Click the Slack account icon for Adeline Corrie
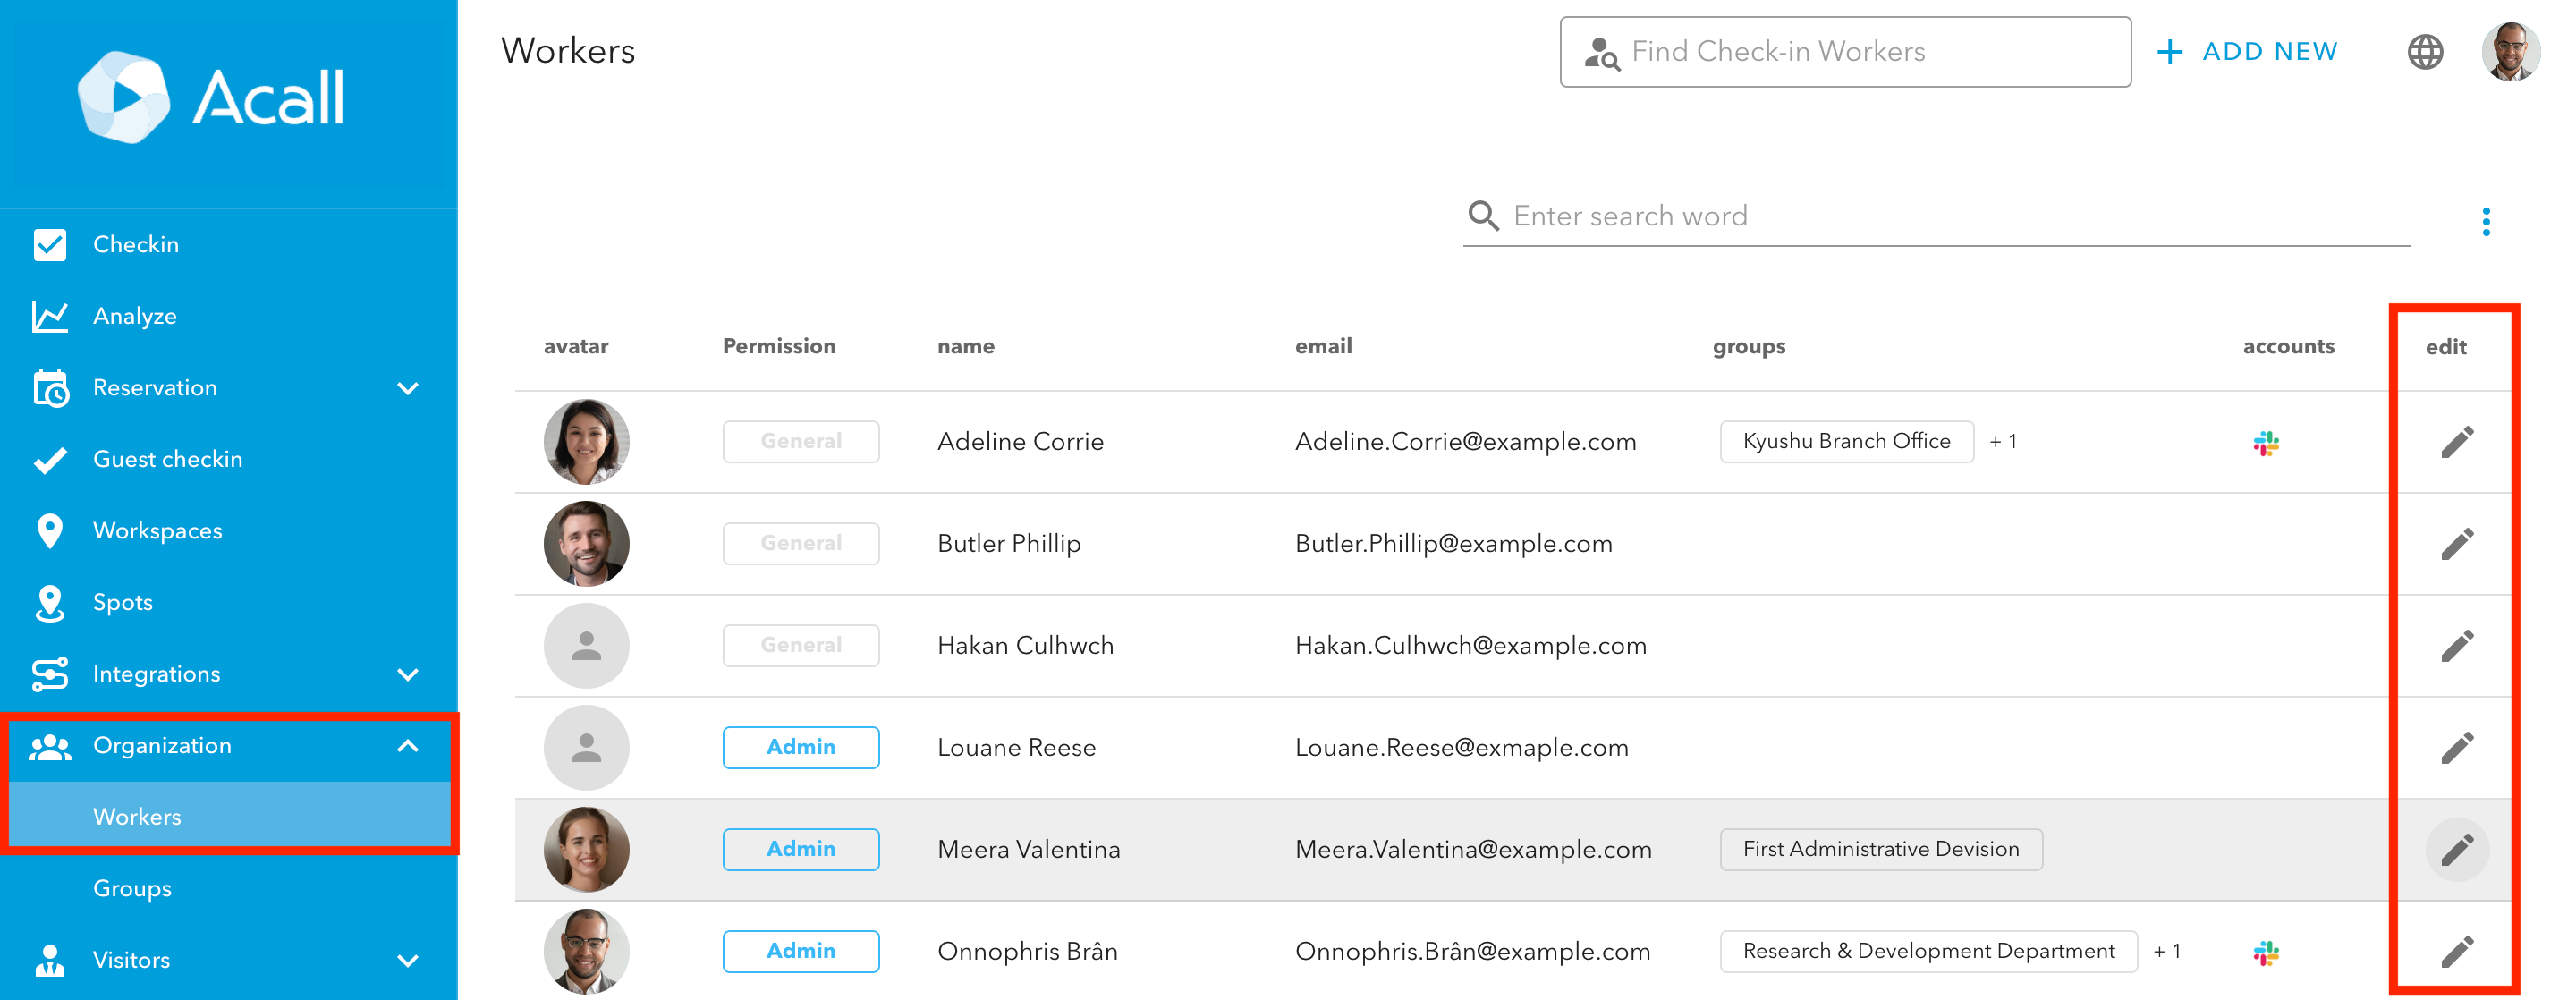Viewport: 2576px width, 1000px height. coord(2266,443)
